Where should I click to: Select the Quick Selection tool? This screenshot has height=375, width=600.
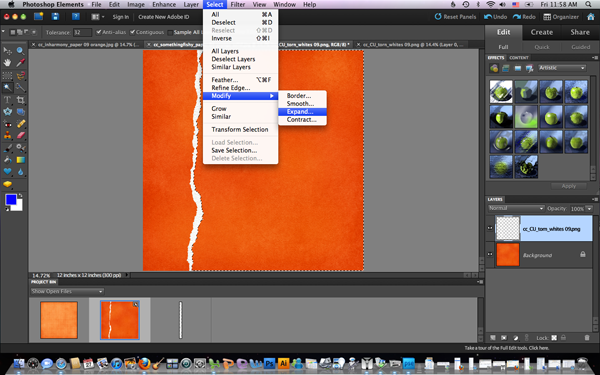pyautogui.click(x=20, y=88)
